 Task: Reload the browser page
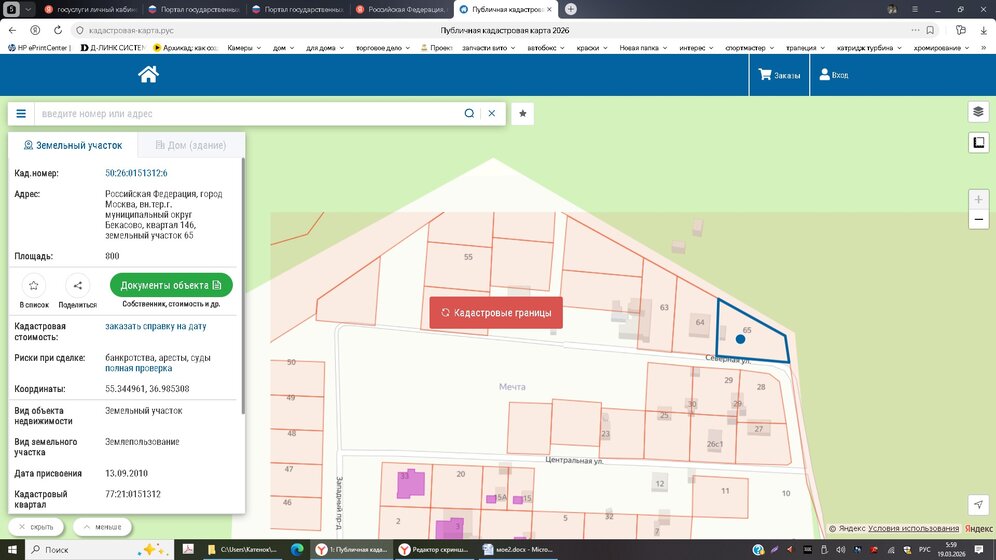click(x=58, y=30)
